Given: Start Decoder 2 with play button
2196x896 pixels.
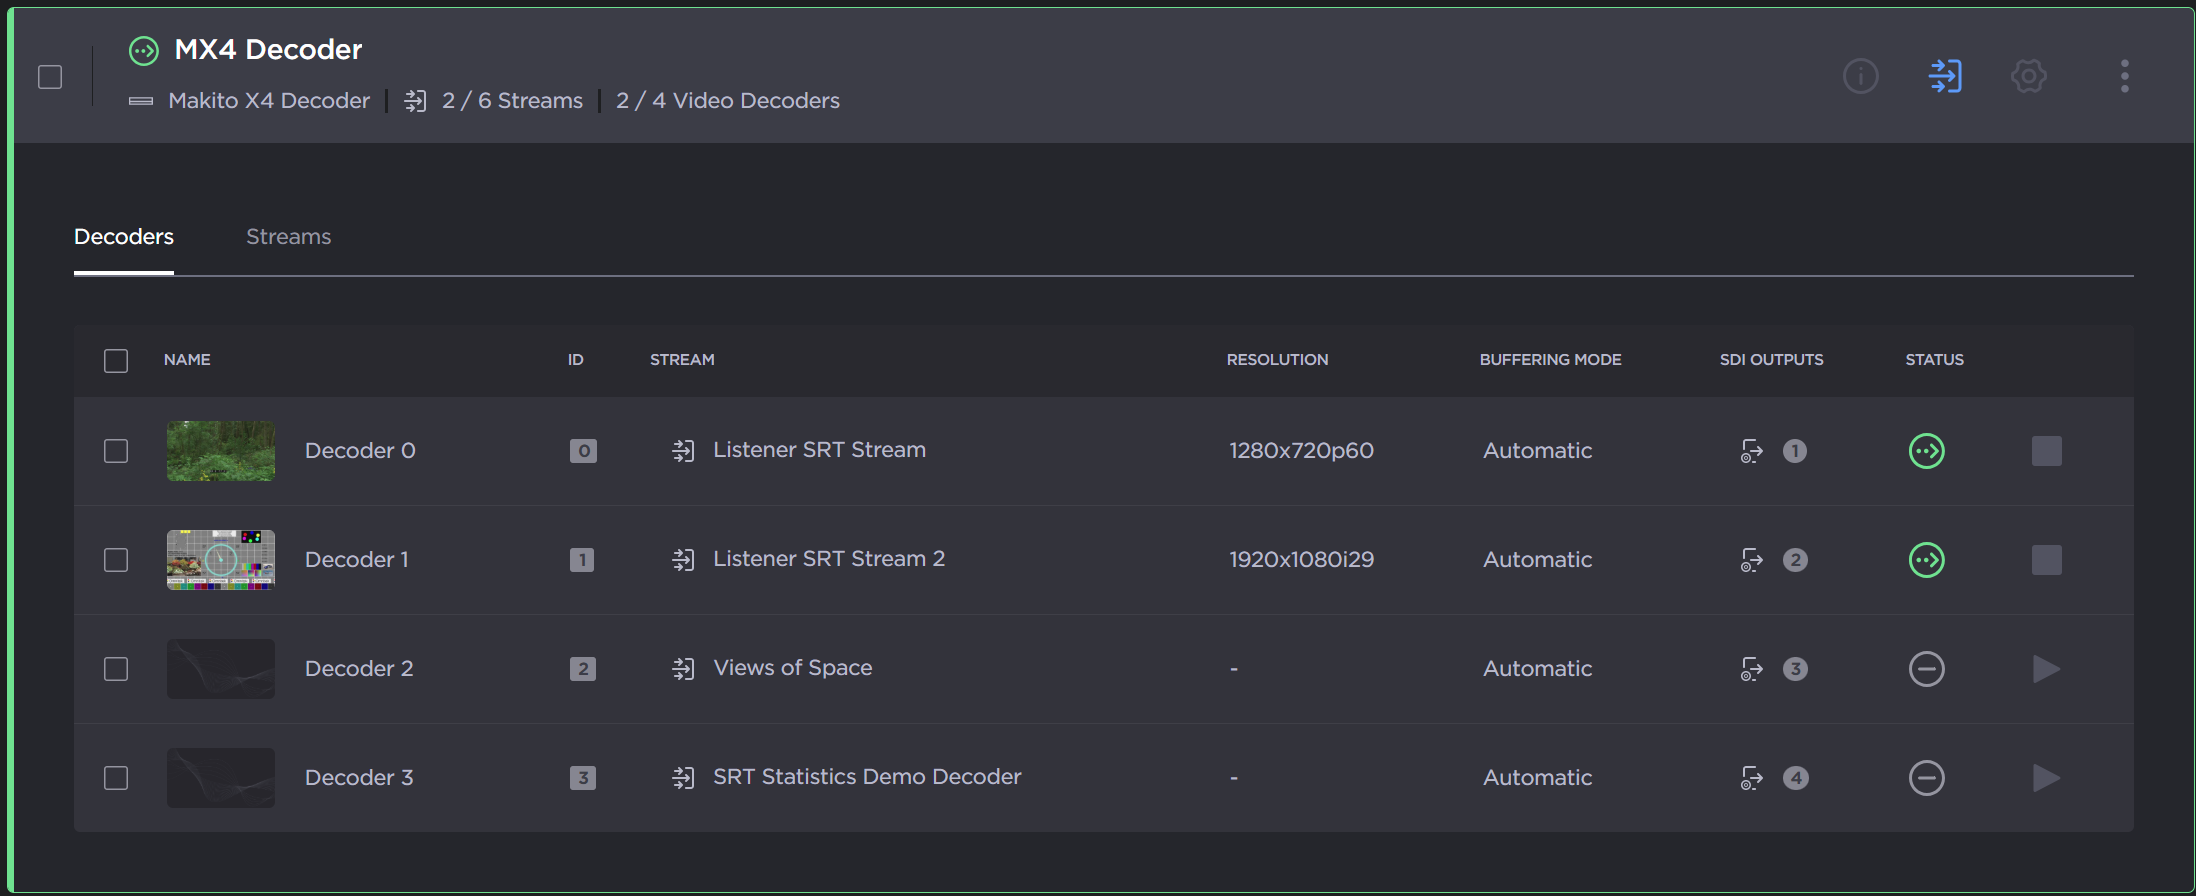Looking at the screenshot, I should pos(2046,669).
